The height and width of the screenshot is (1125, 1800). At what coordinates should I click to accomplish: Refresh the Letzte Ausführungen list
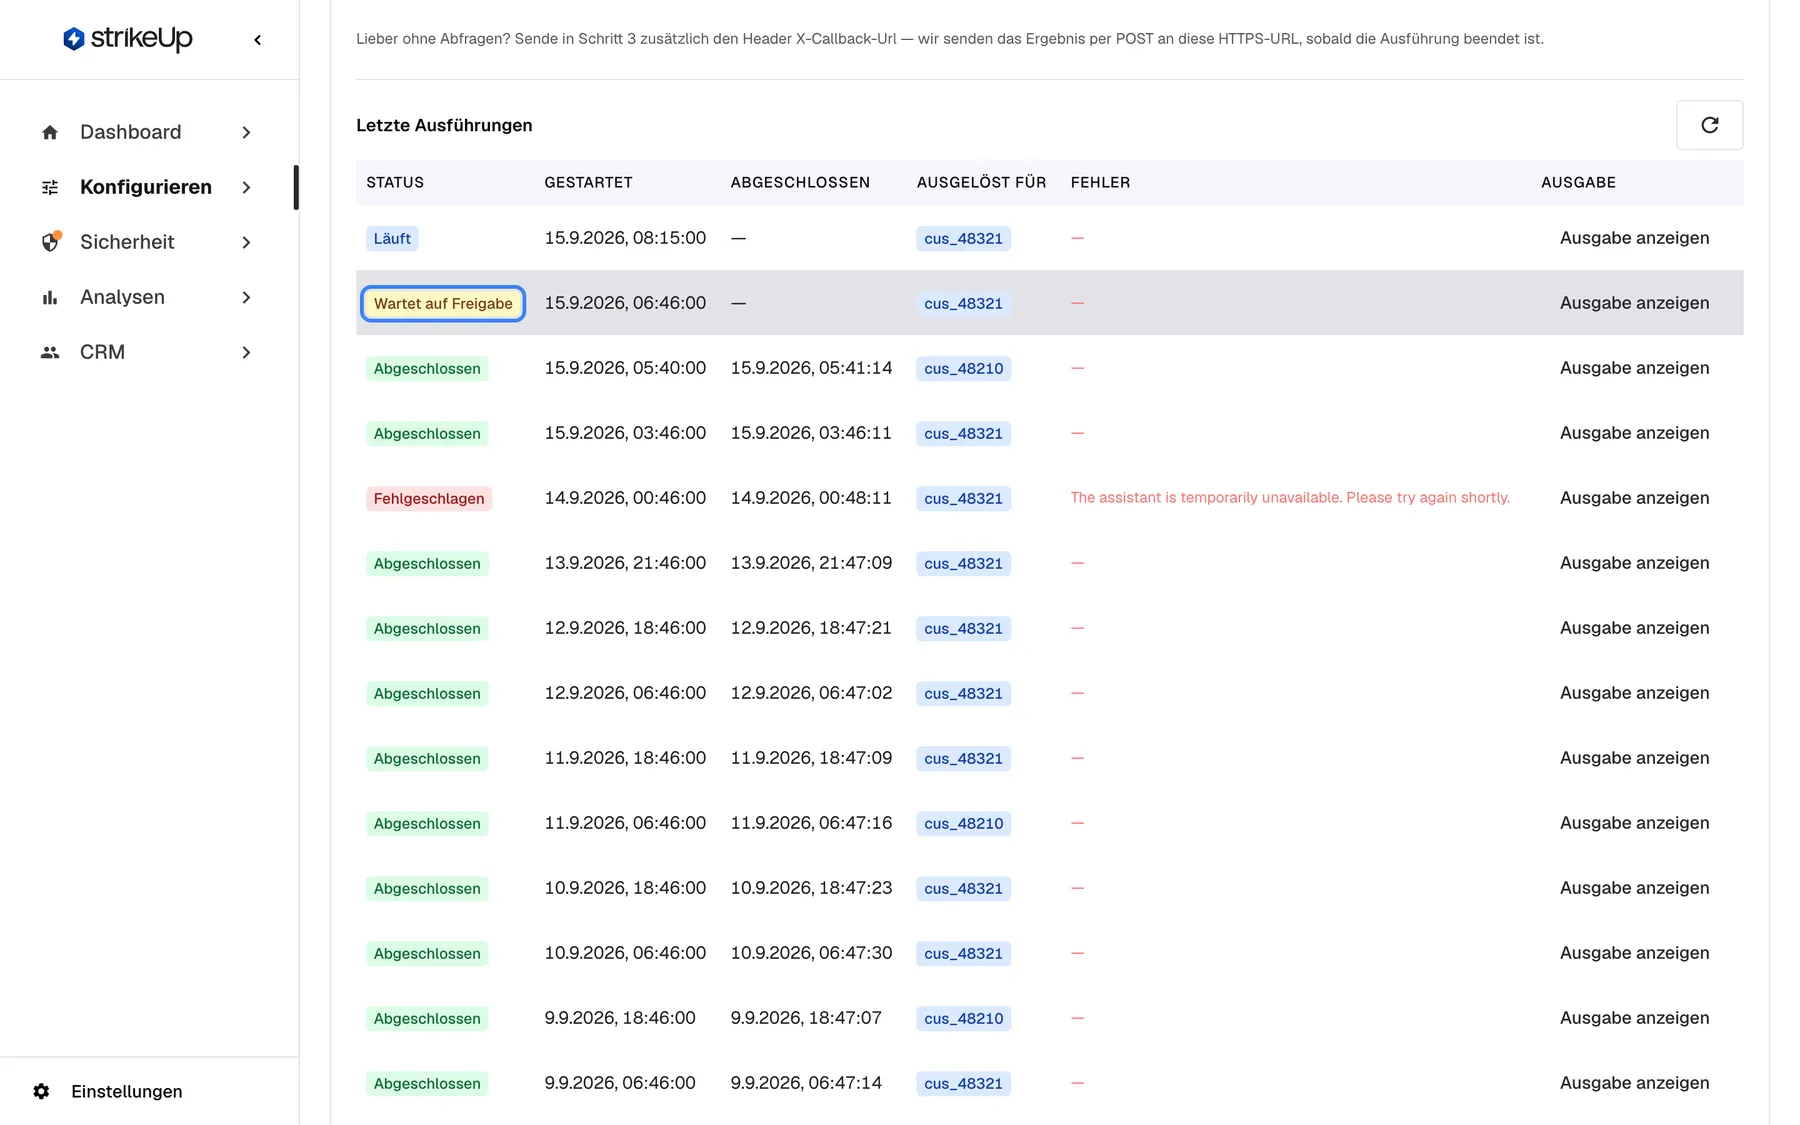[x=1709, y=125]
